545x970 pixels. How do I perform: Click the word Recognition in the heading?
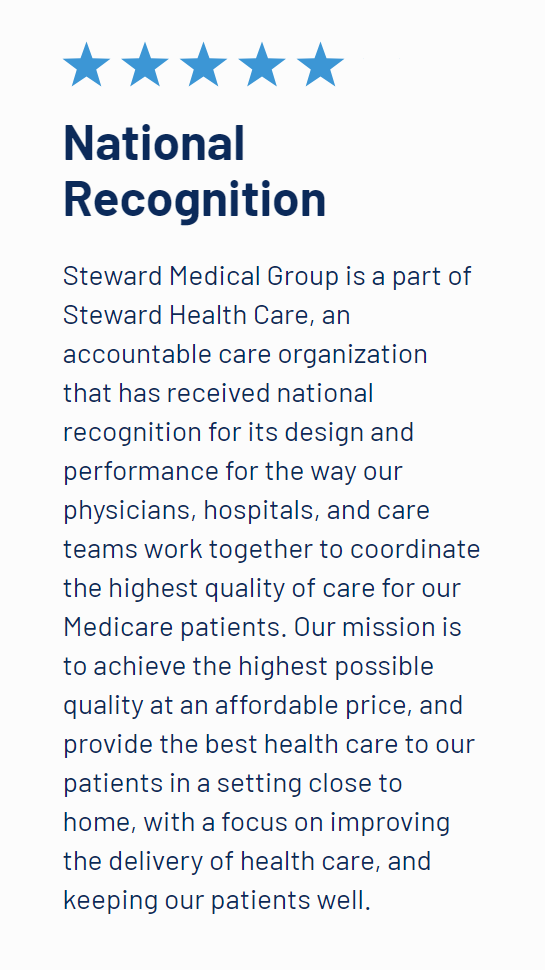point(194,199)
